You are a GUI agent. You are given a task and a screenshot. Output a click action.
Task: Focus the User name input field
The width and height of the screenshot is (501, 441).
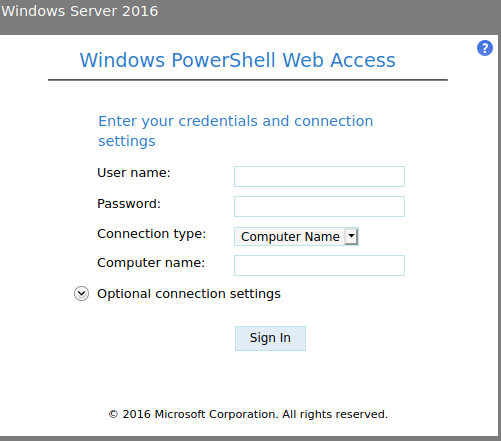[319, 176]
